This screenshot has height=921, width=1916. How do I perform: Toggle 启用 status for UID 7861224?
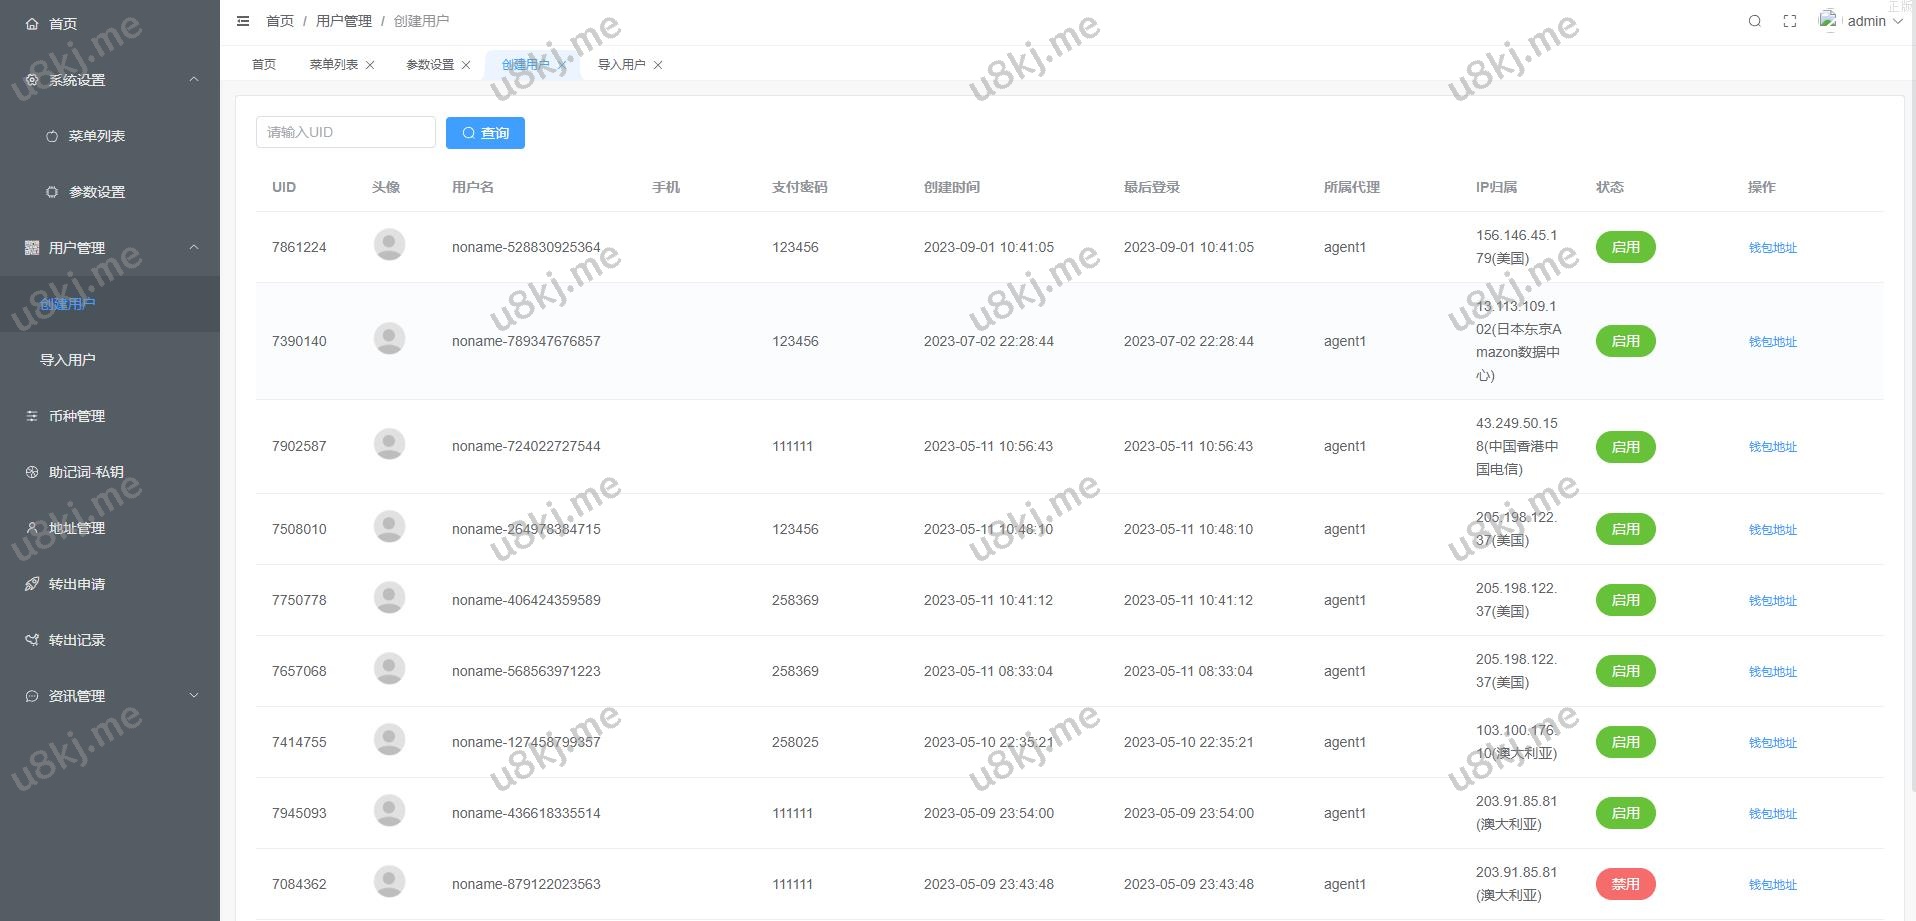point(1625,247)
